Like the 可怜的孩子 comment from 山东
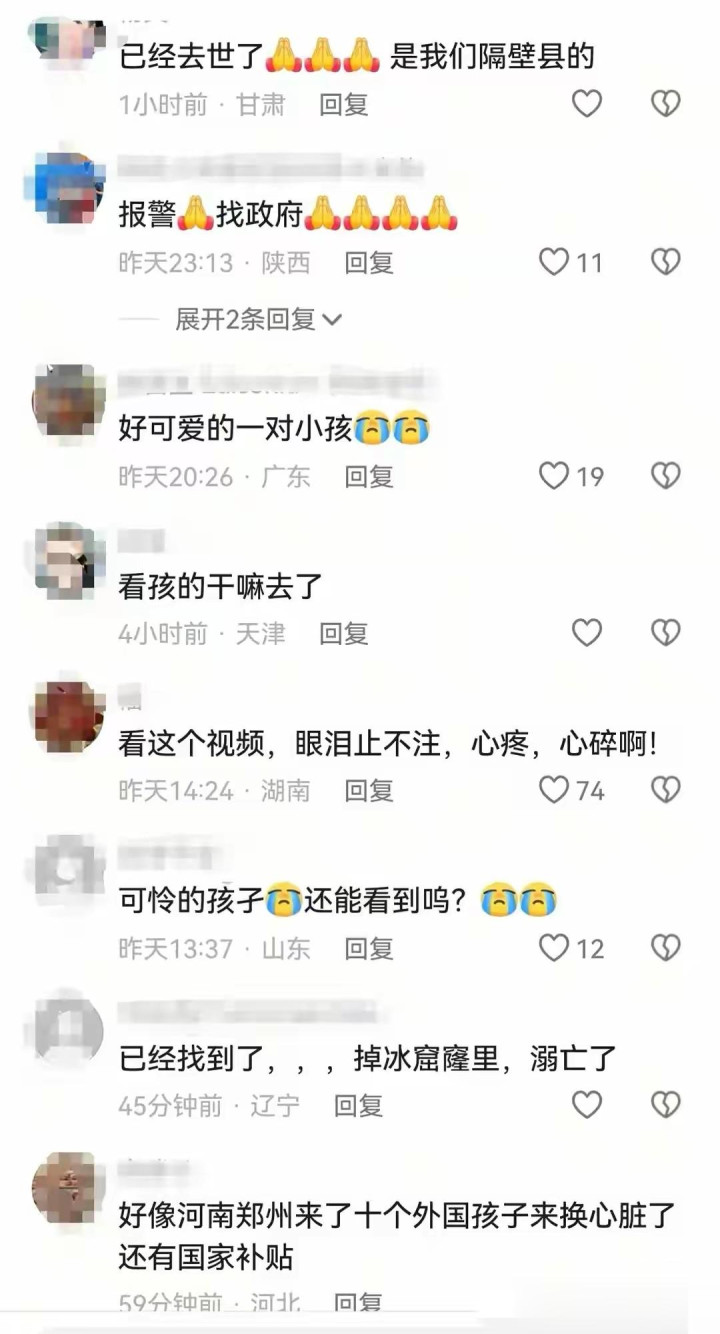Viewport: 720px width, 1334px height. [571, 947]
